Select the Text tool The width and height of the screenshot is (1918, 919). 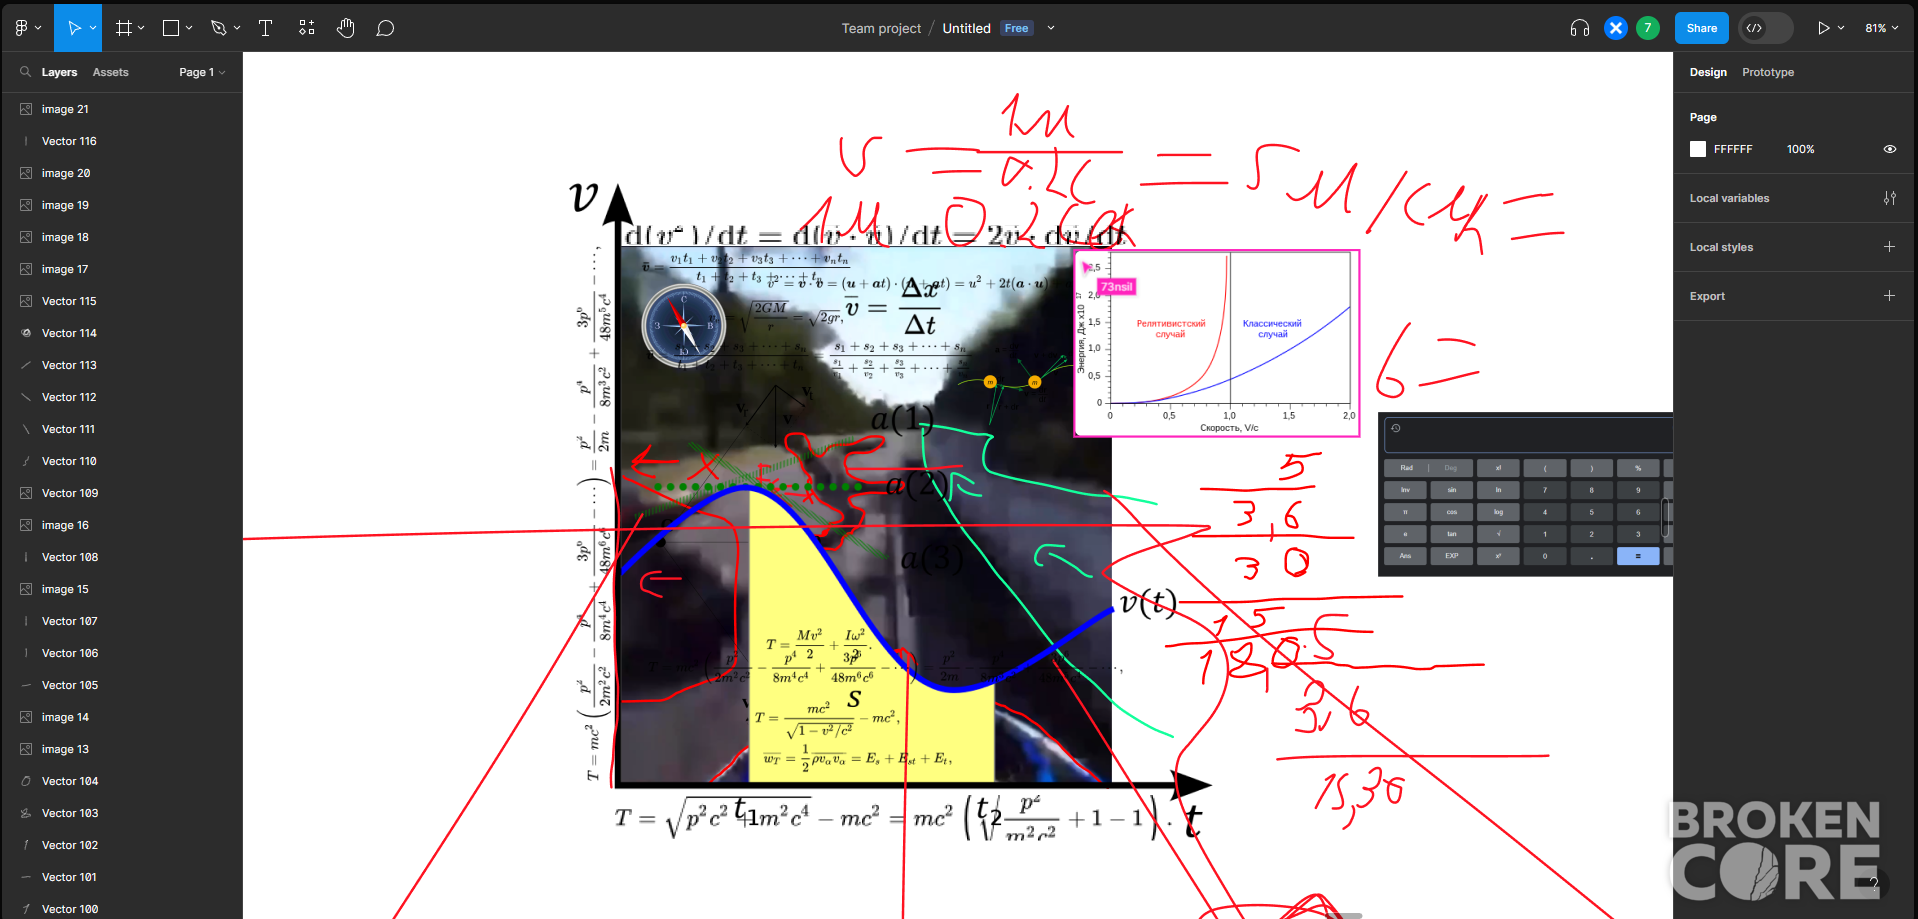click(265, 28)
